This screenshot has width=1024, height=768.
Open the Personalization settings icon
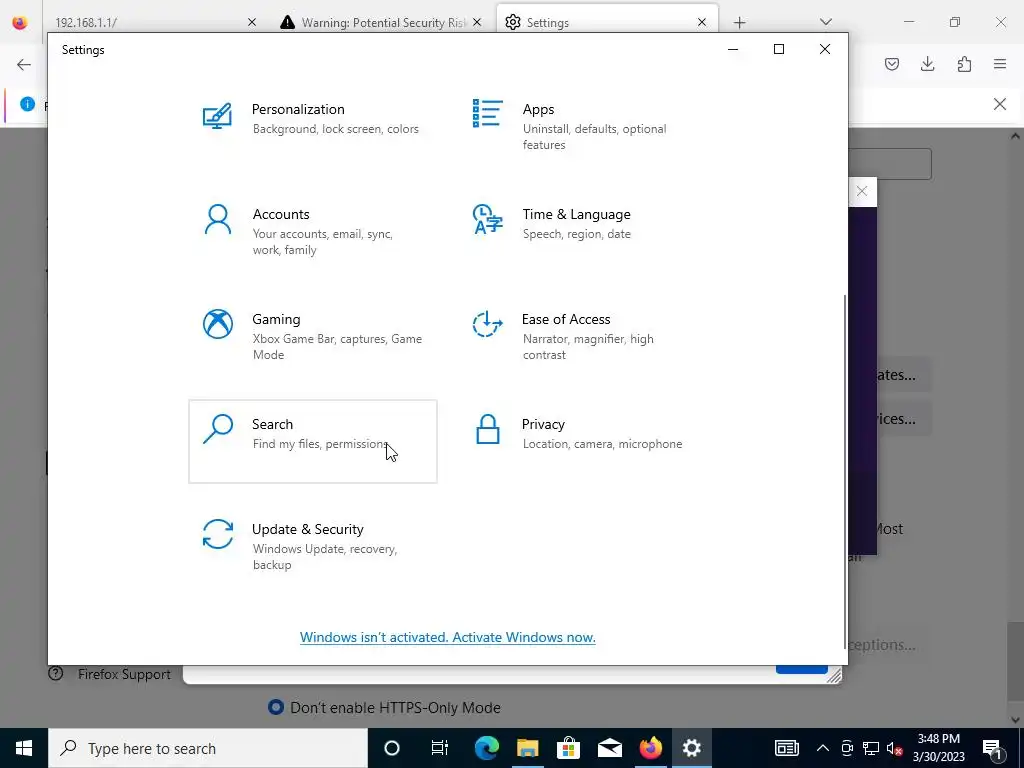[217, 117]
